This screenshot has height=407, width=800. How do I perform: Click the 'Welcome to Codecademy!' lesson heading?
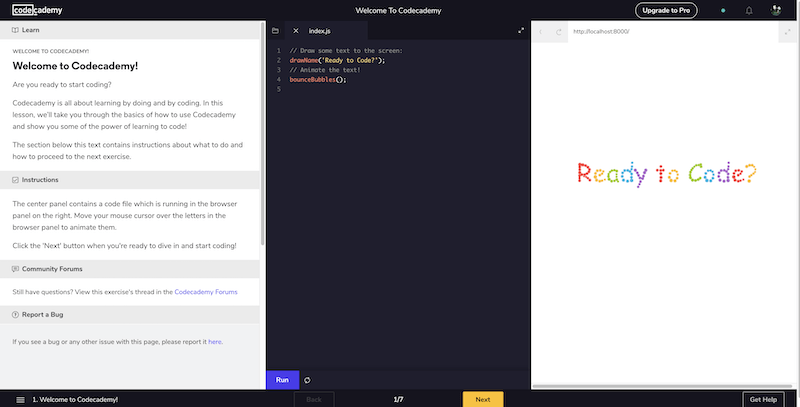pos(75,66)
